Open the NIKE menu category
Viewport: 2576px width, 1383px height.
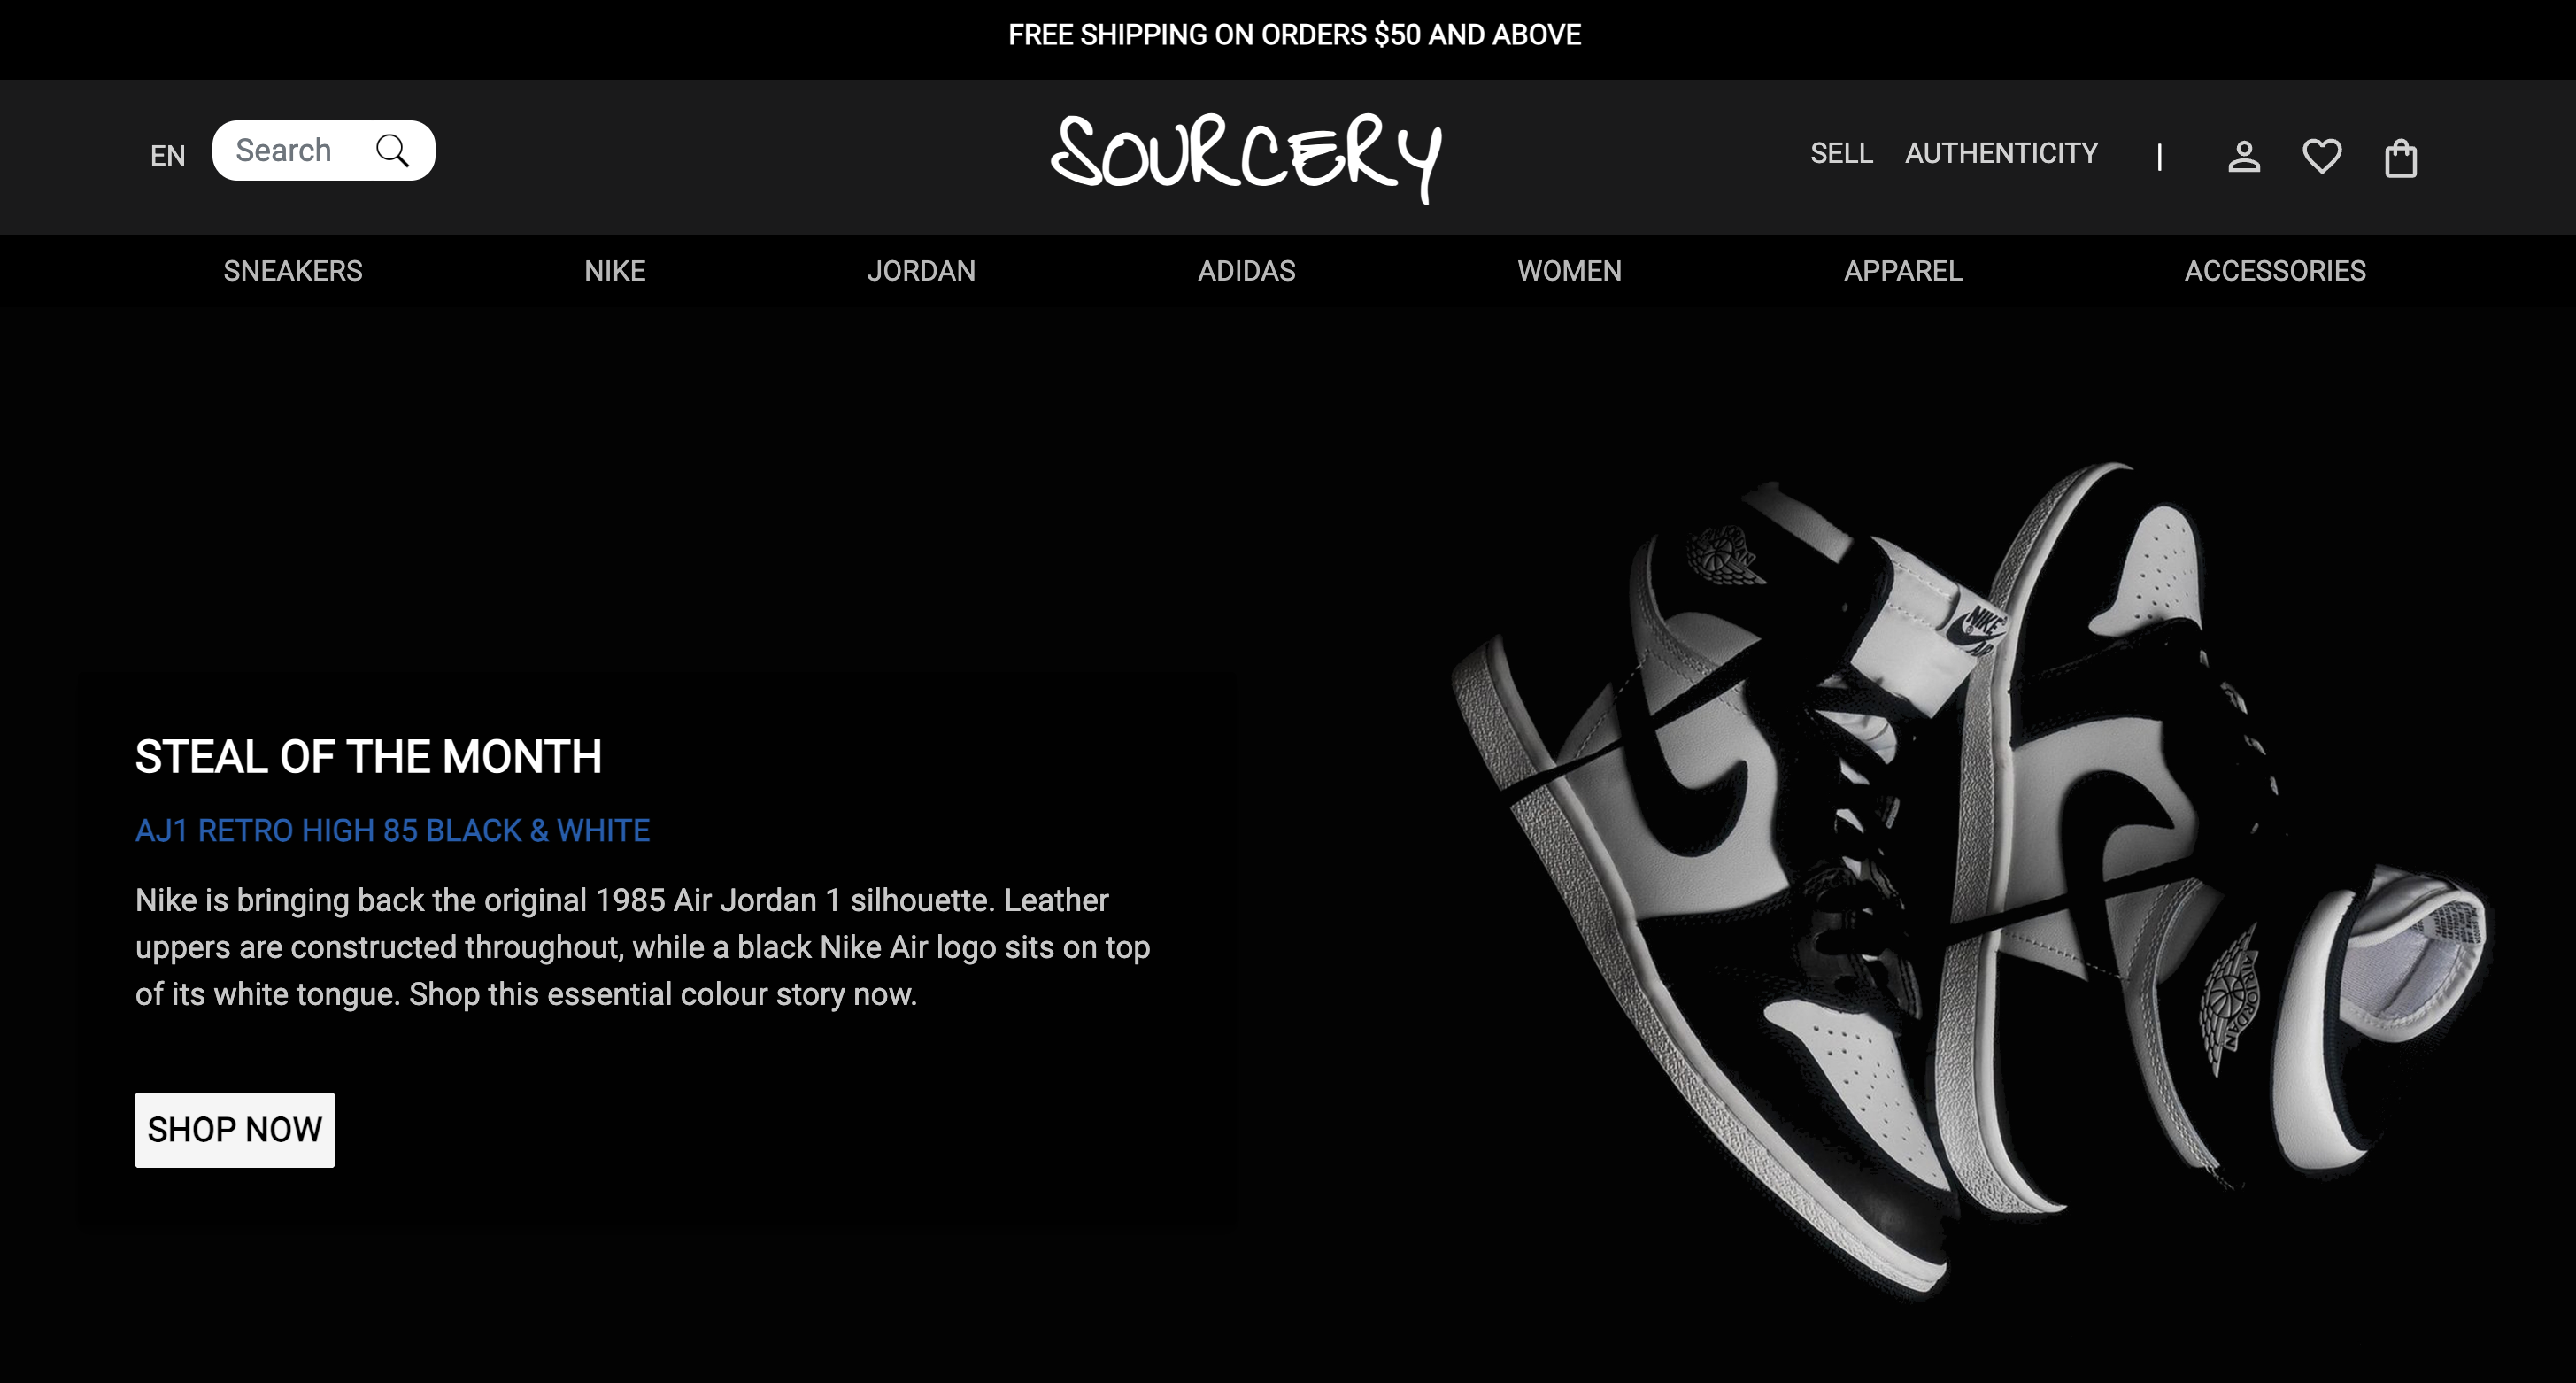tap(615, 271)
